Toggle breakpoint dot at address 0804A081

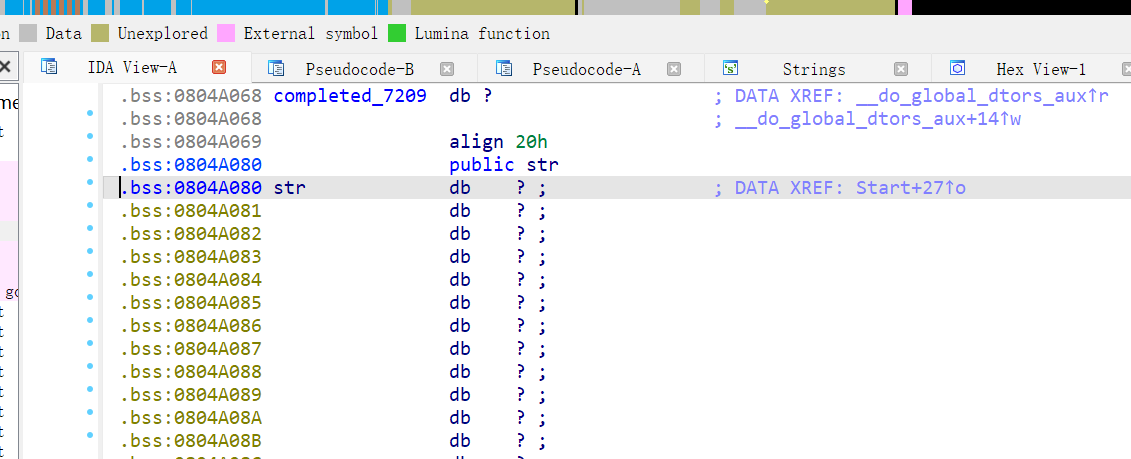(x=90, y=211)
